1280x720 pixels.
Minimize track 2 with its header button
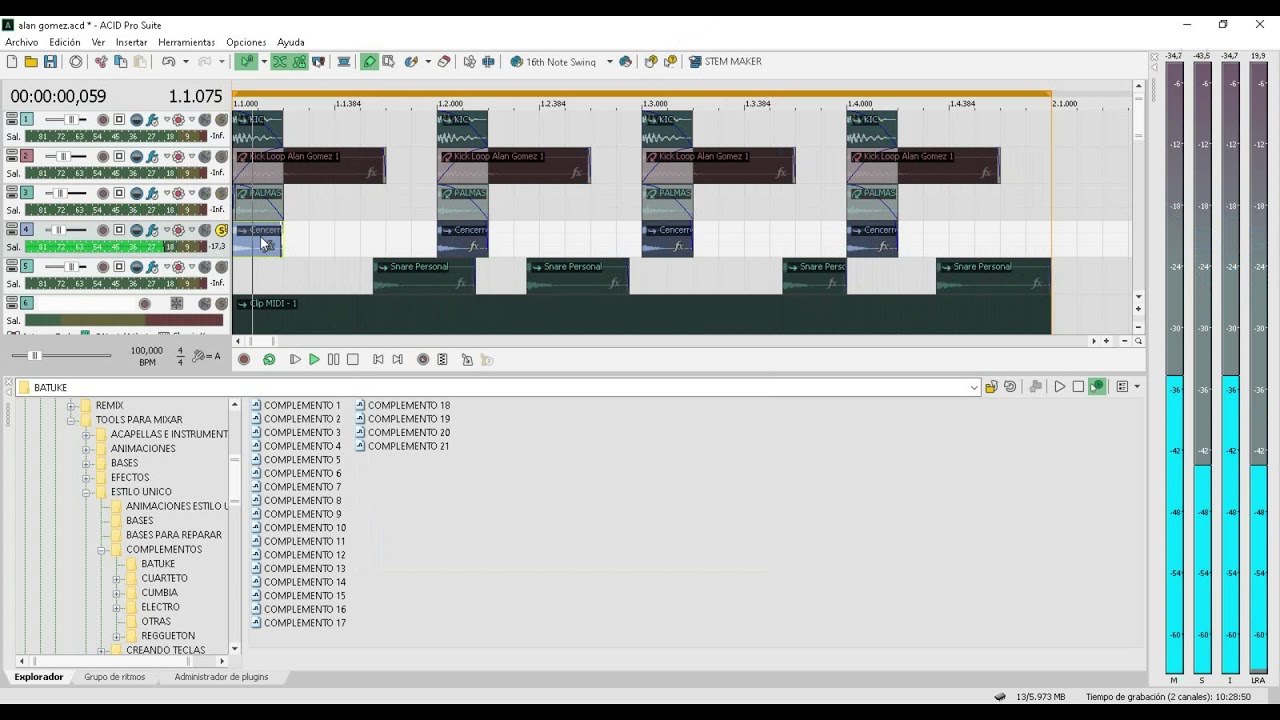click(x=12, y=153)
